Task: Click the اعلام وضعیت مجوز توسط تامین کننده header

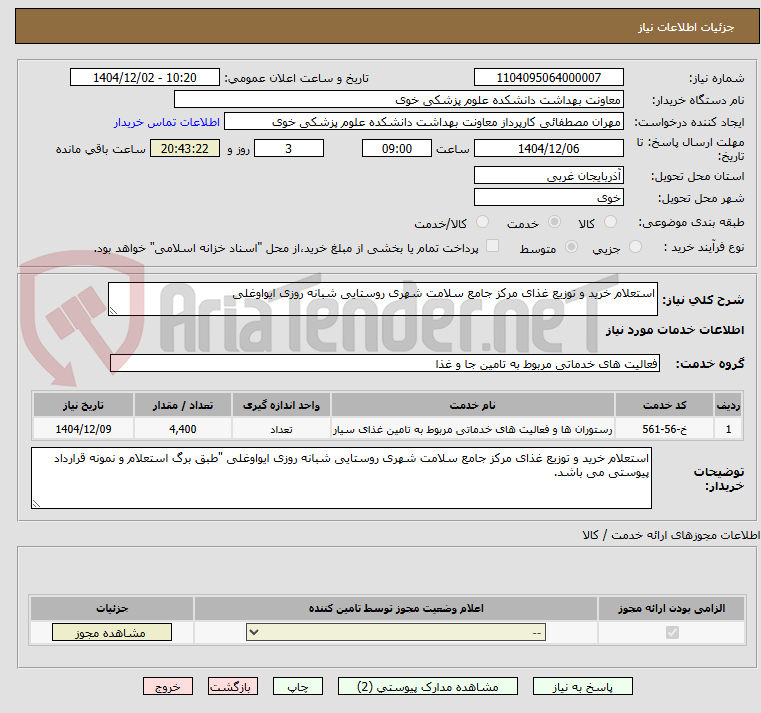Action: [x=396, y=608]
